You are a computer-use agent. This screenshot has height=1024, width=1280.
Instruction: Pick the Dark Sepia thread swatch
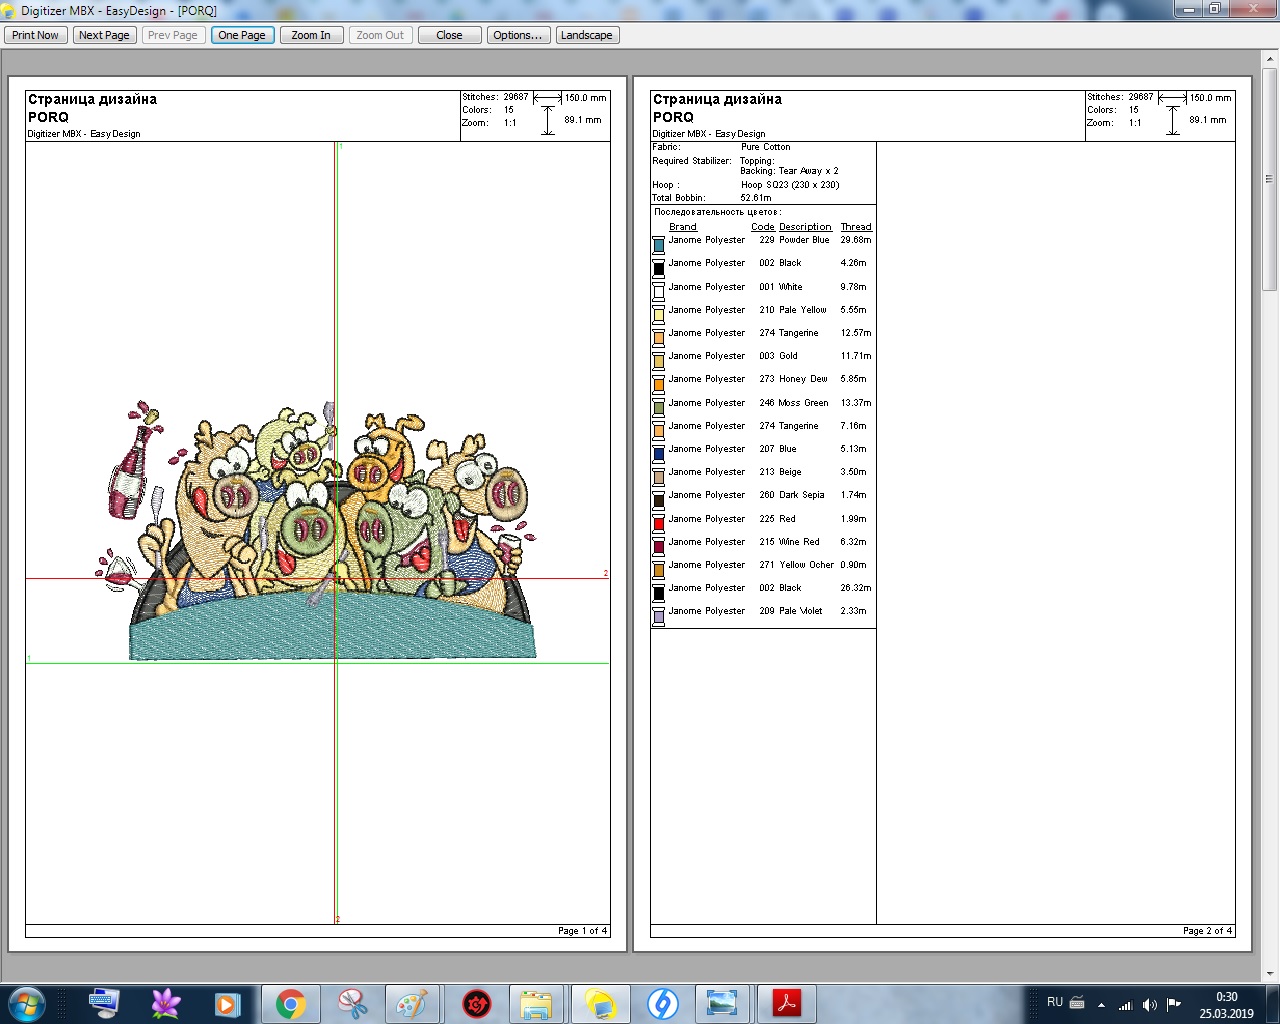[658, 499]
